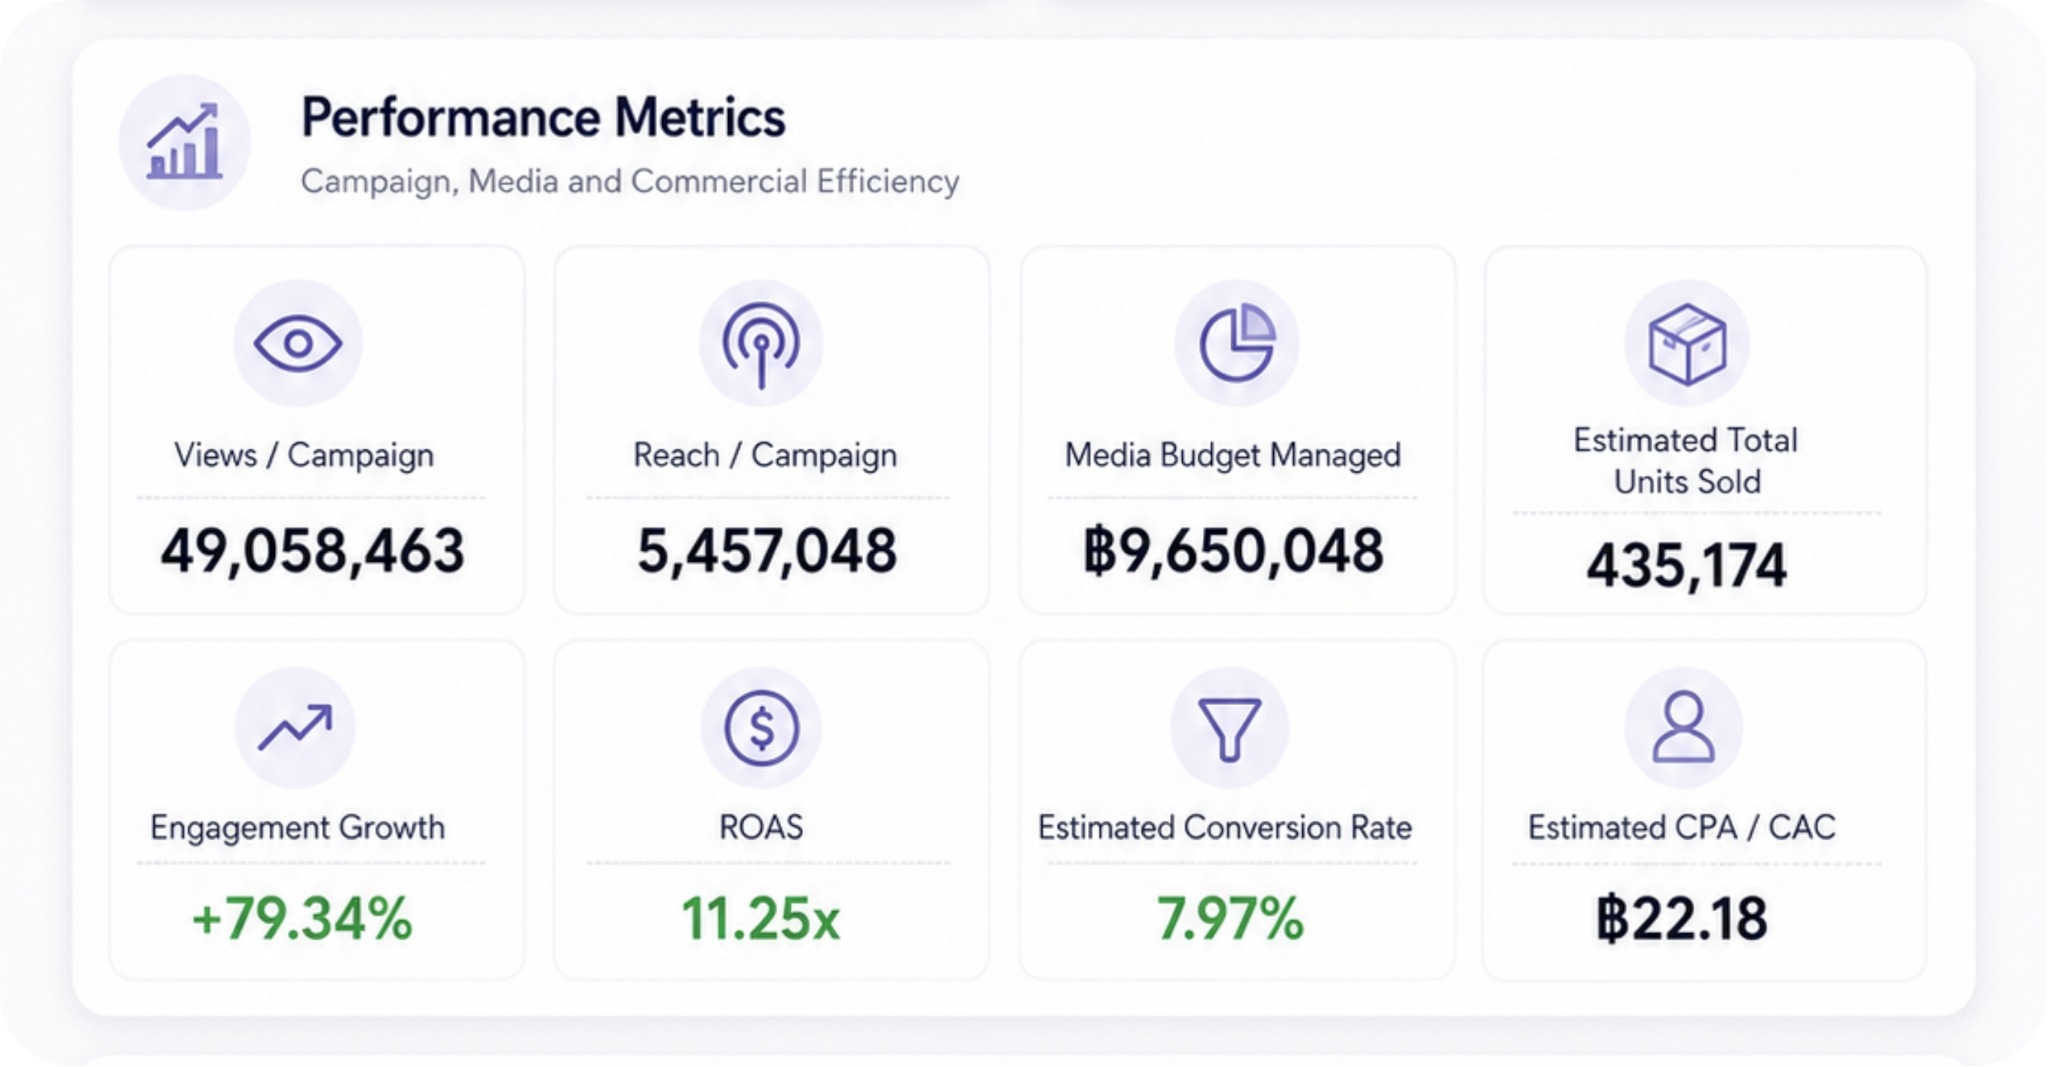This screenshot has height=1067, width=2048.
Task: Click the Media Budget Managed label
Action: (x=1232, y=455)
